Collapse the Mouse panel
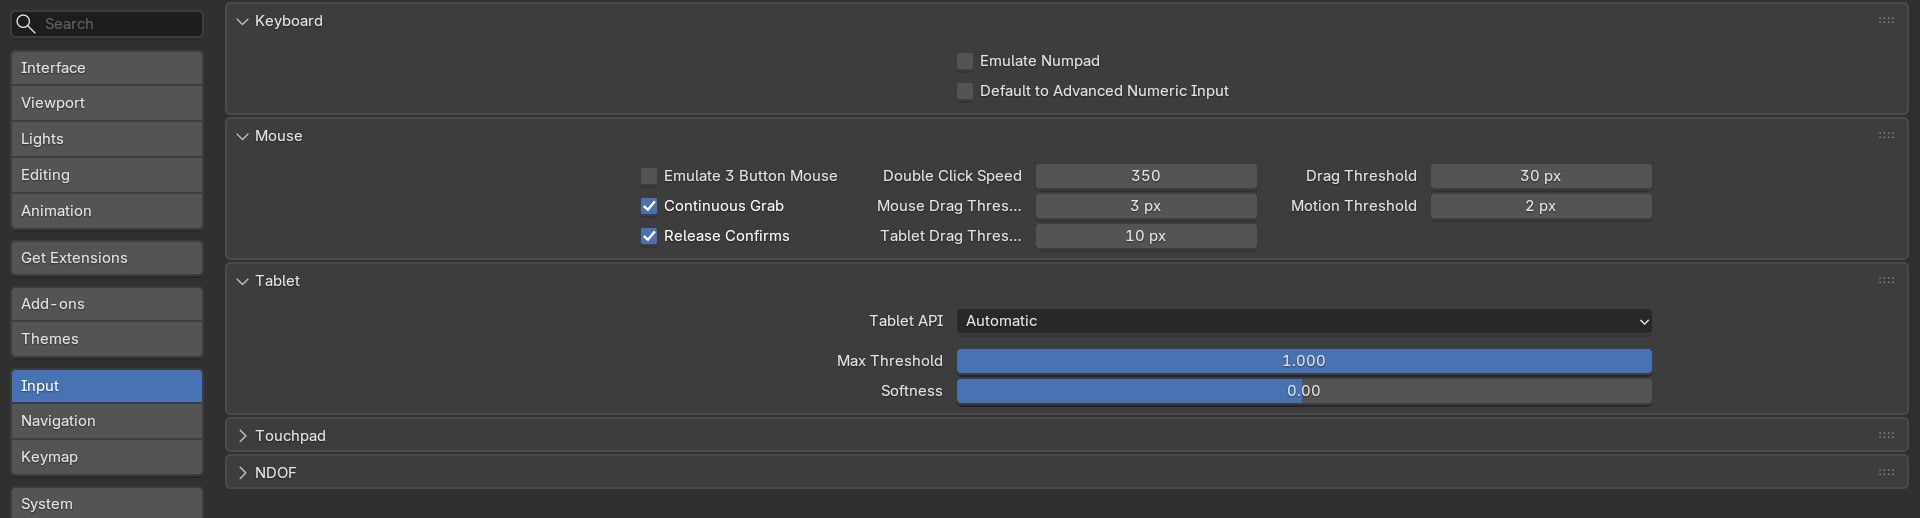The image size is (1920, 518). coord(242,136)
